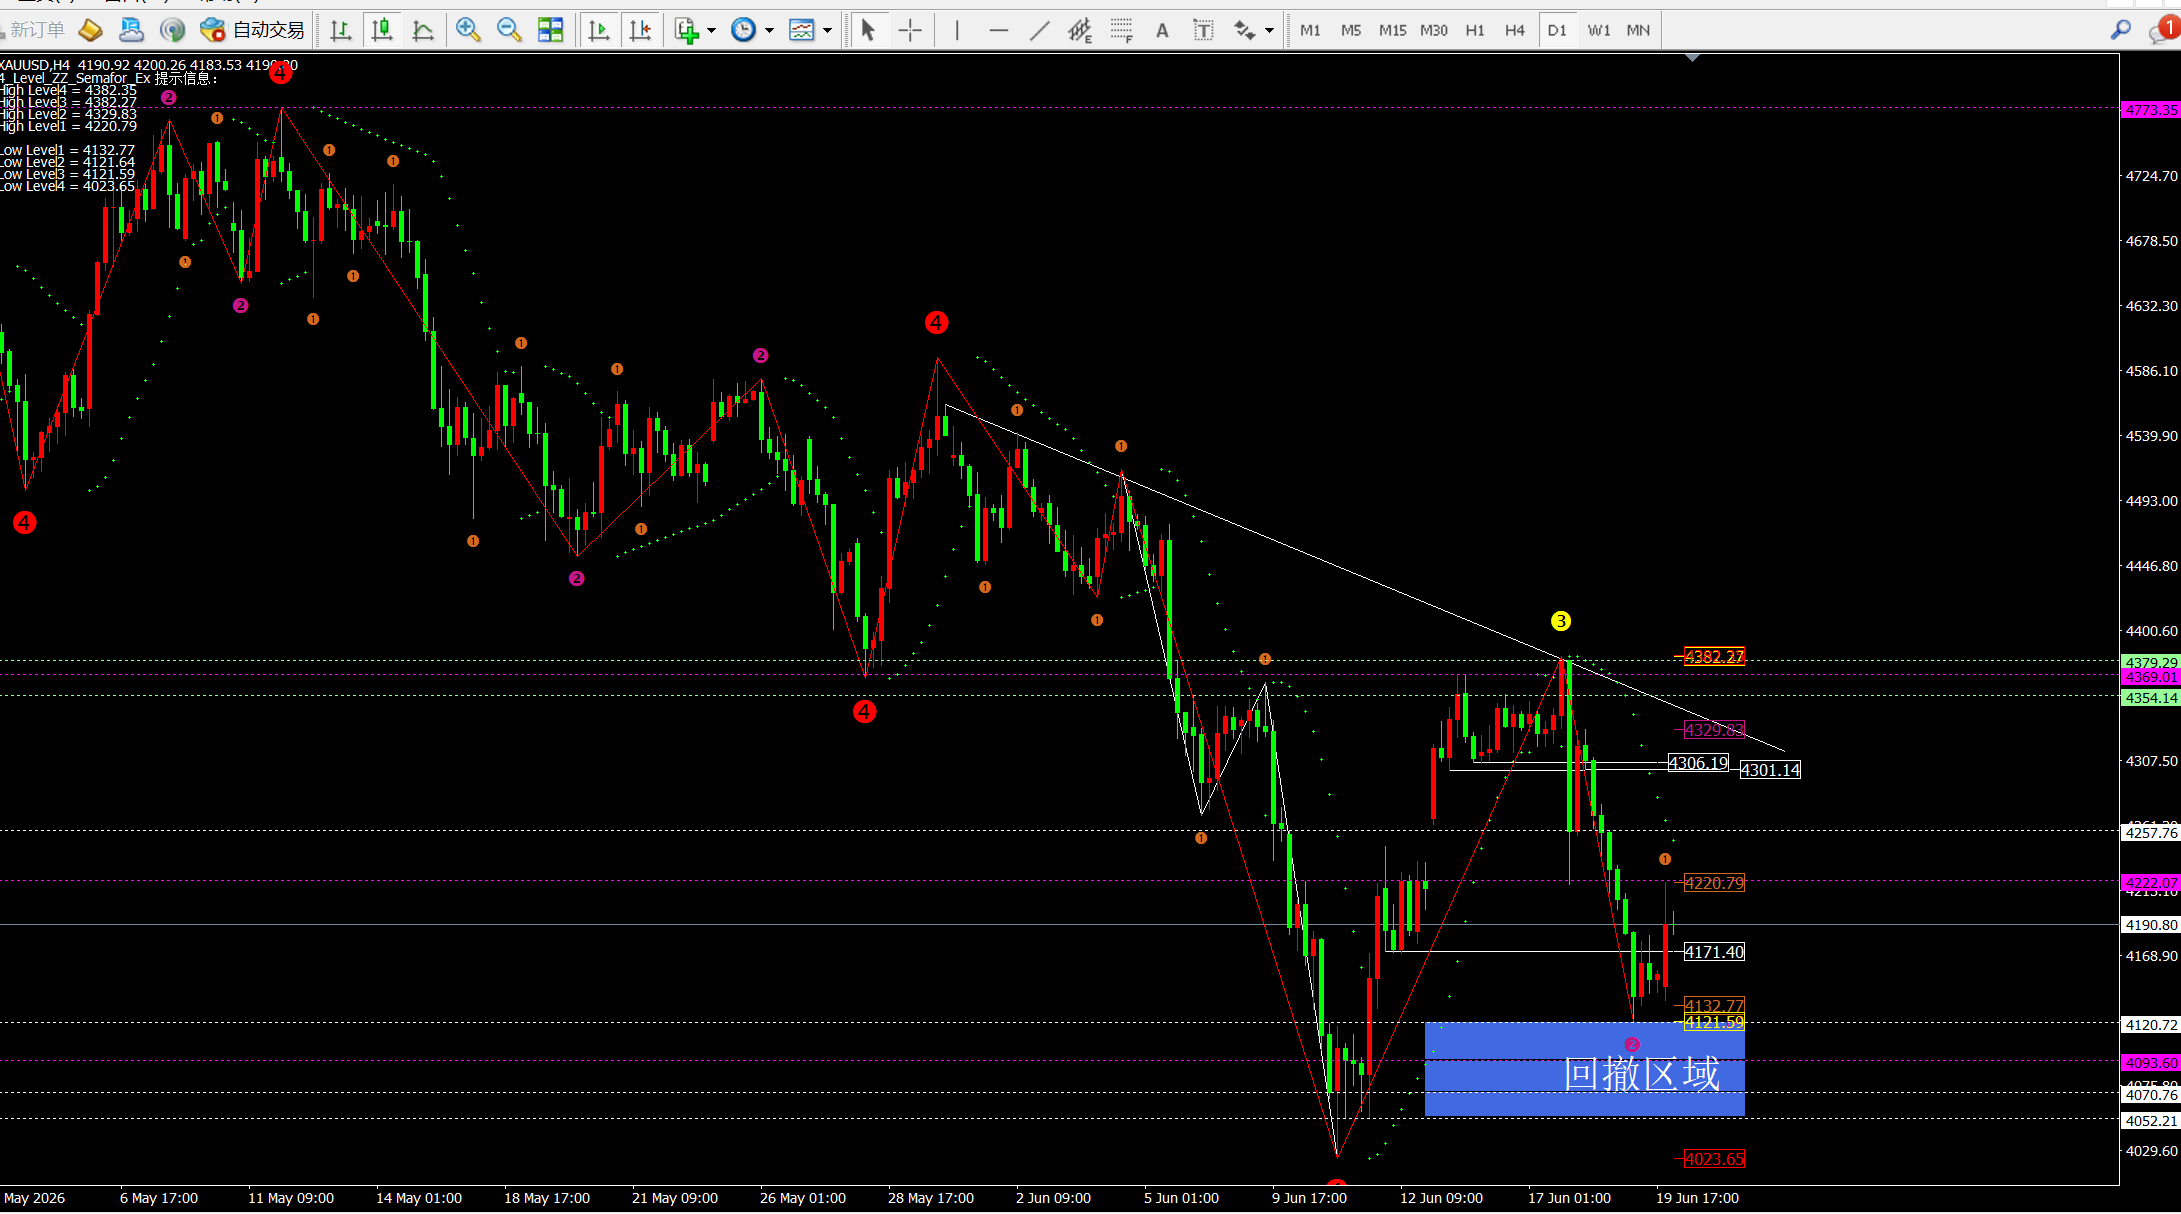
Task: Click the 4220.79 price label on chart
Action: click(1714, 883)
